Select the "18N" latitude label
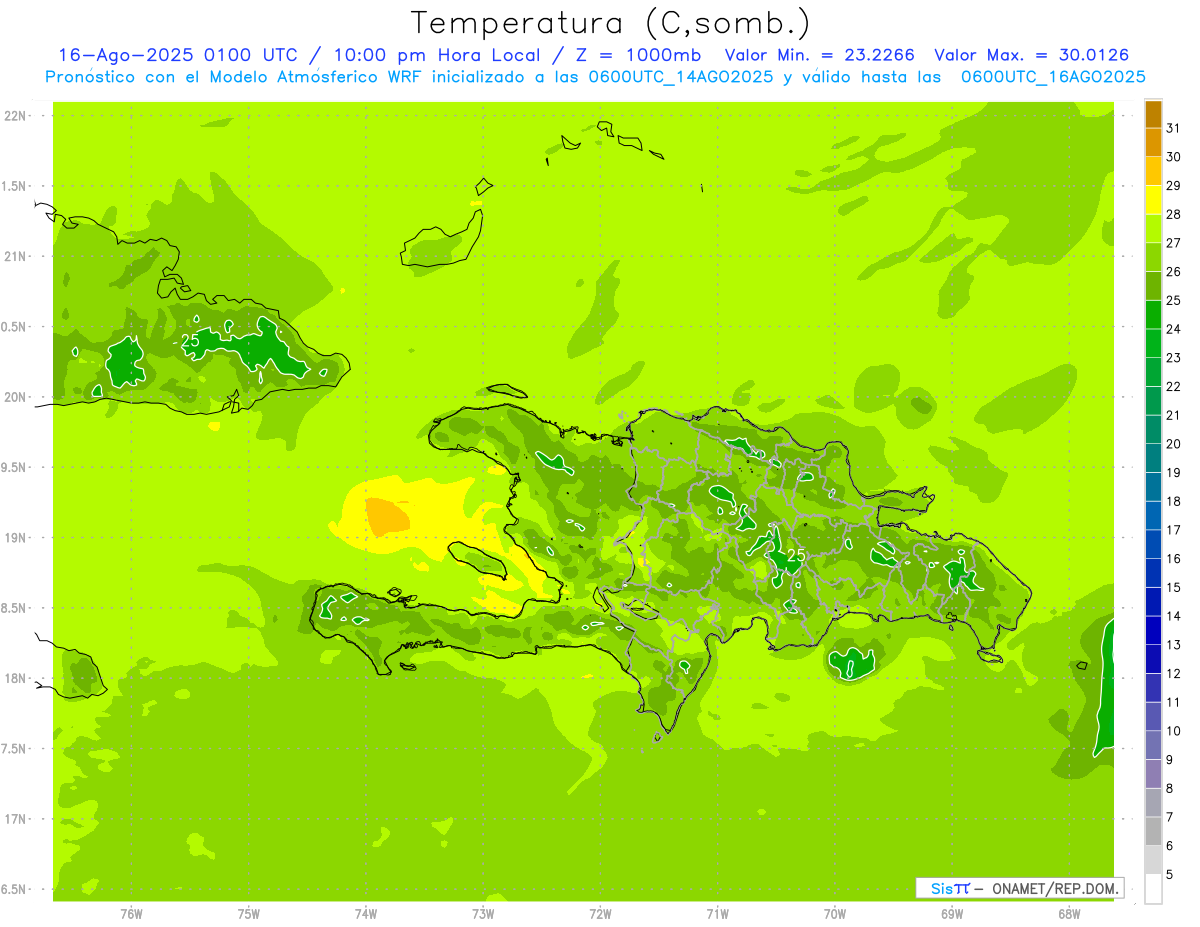Screen dimensions: 1200x927 point(16,679)
